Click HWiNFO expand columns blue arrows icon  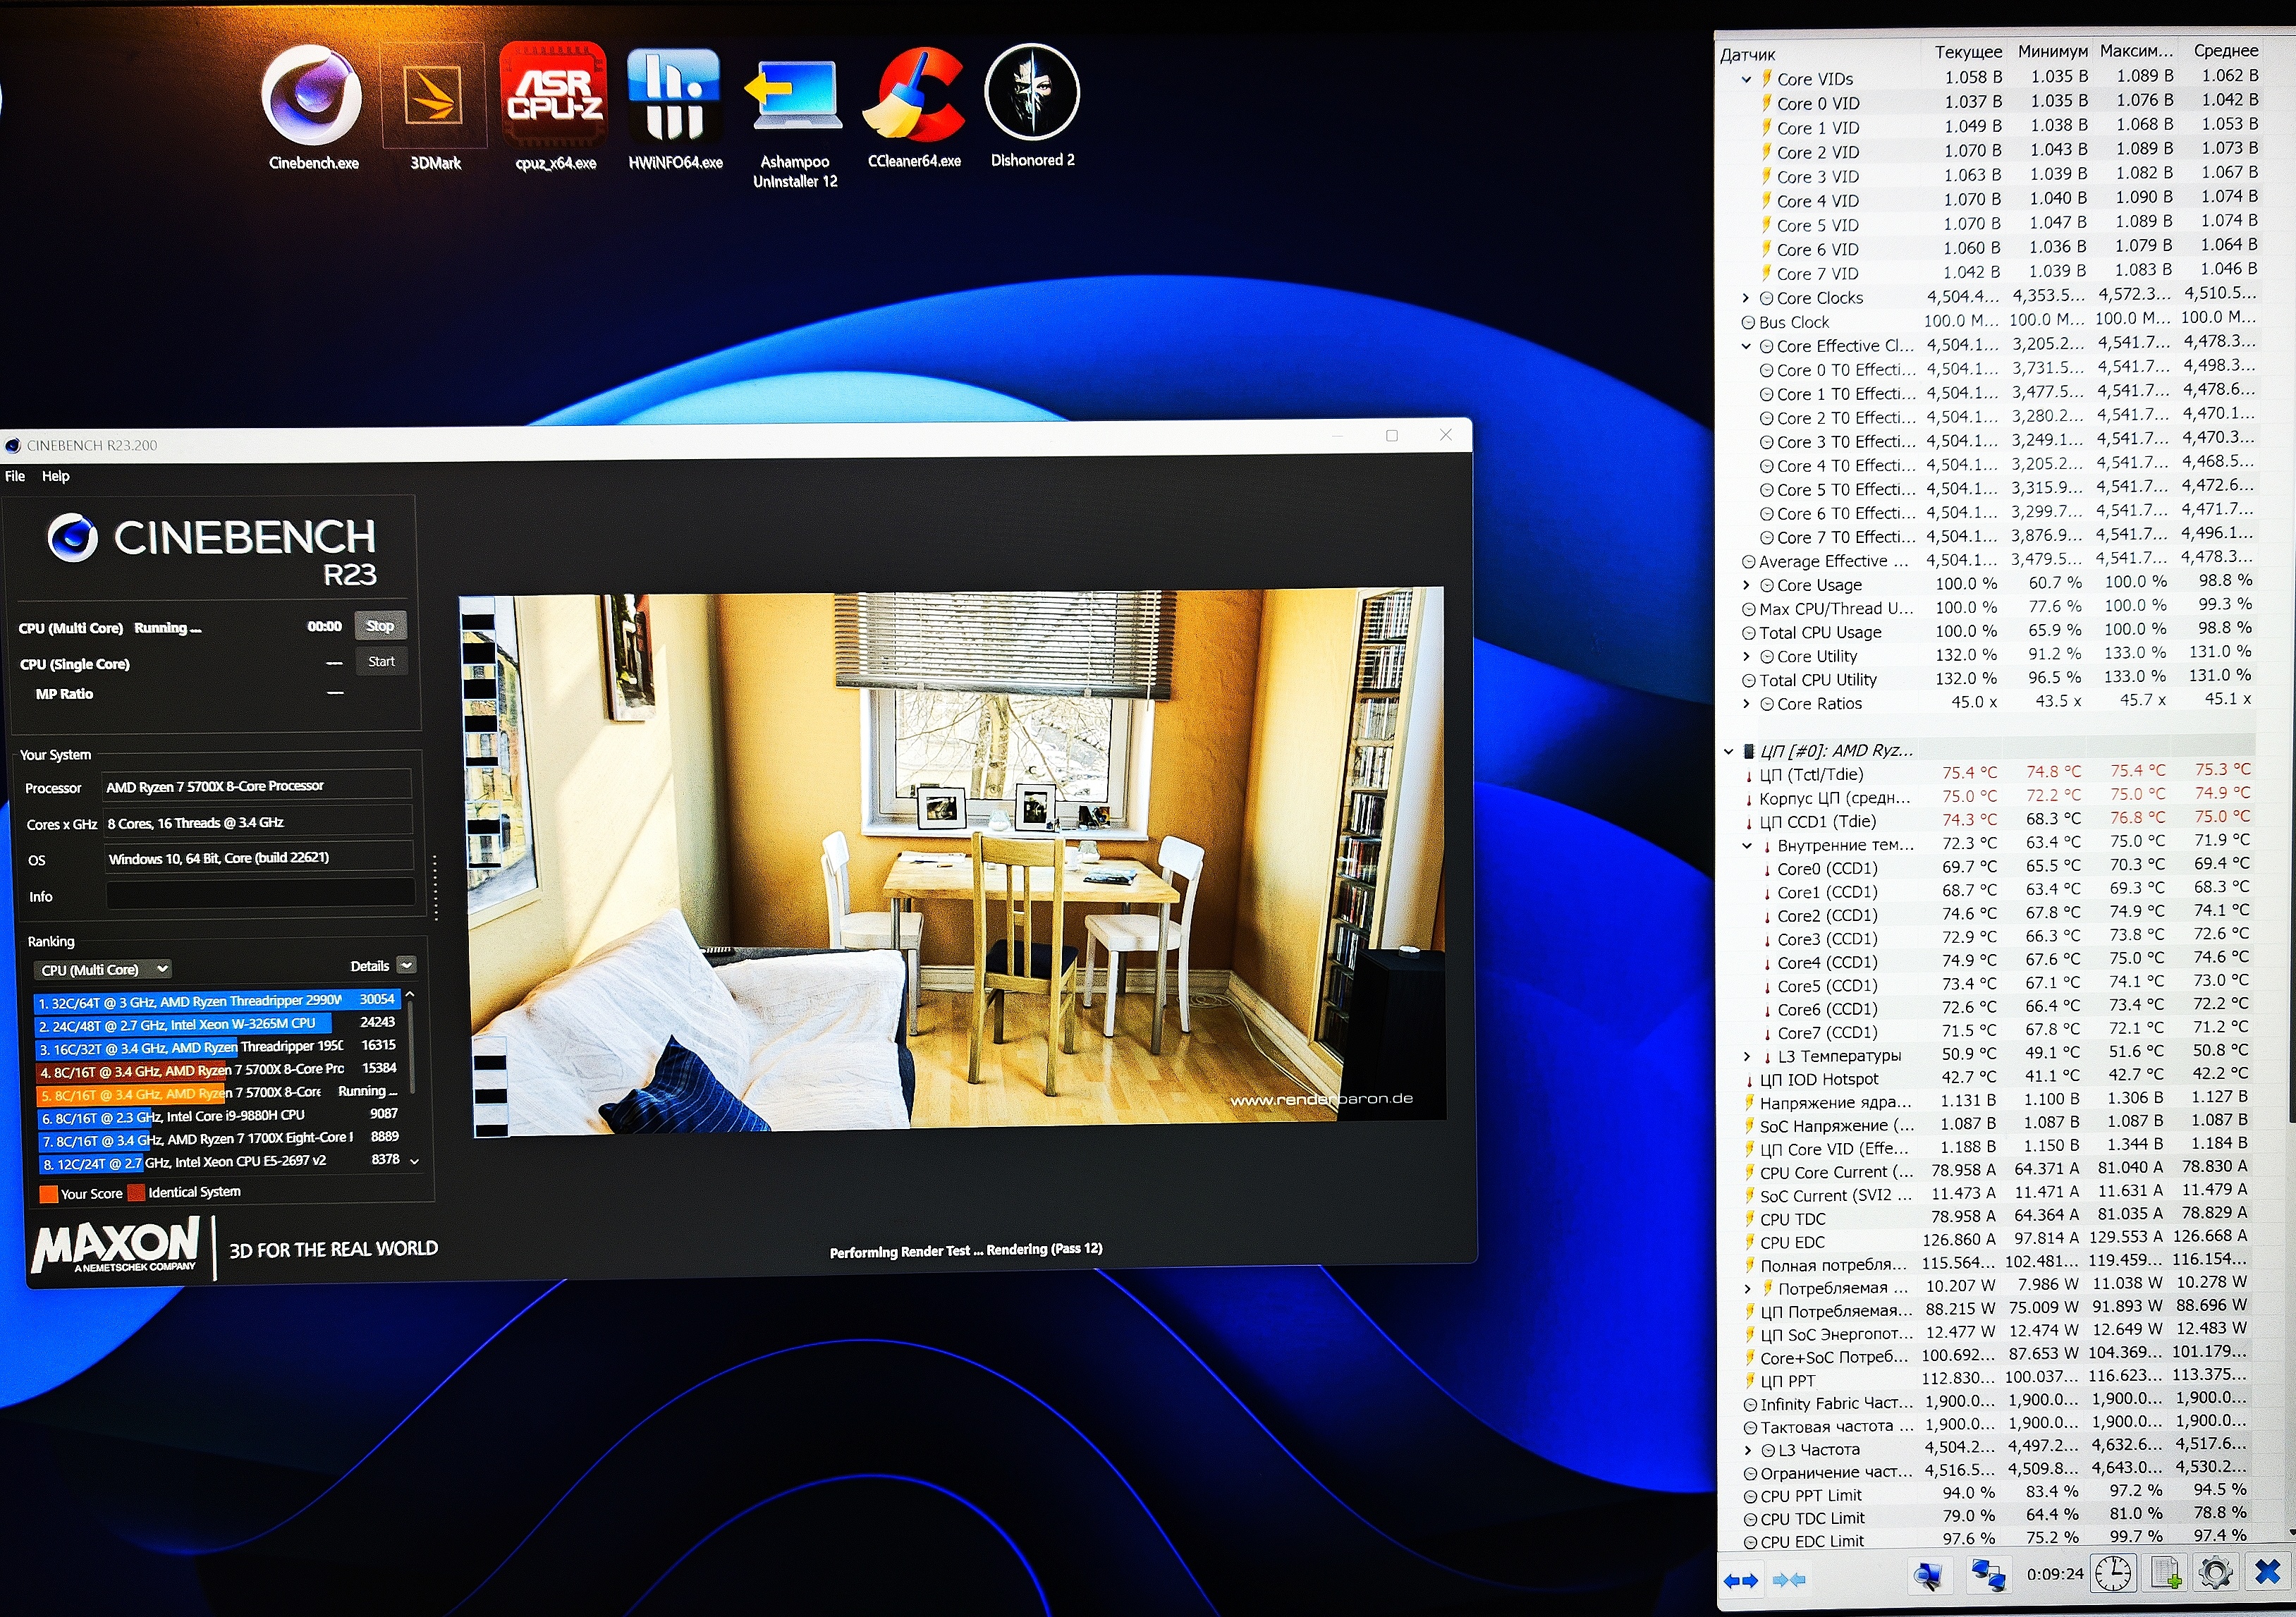pos(1741,1580)
